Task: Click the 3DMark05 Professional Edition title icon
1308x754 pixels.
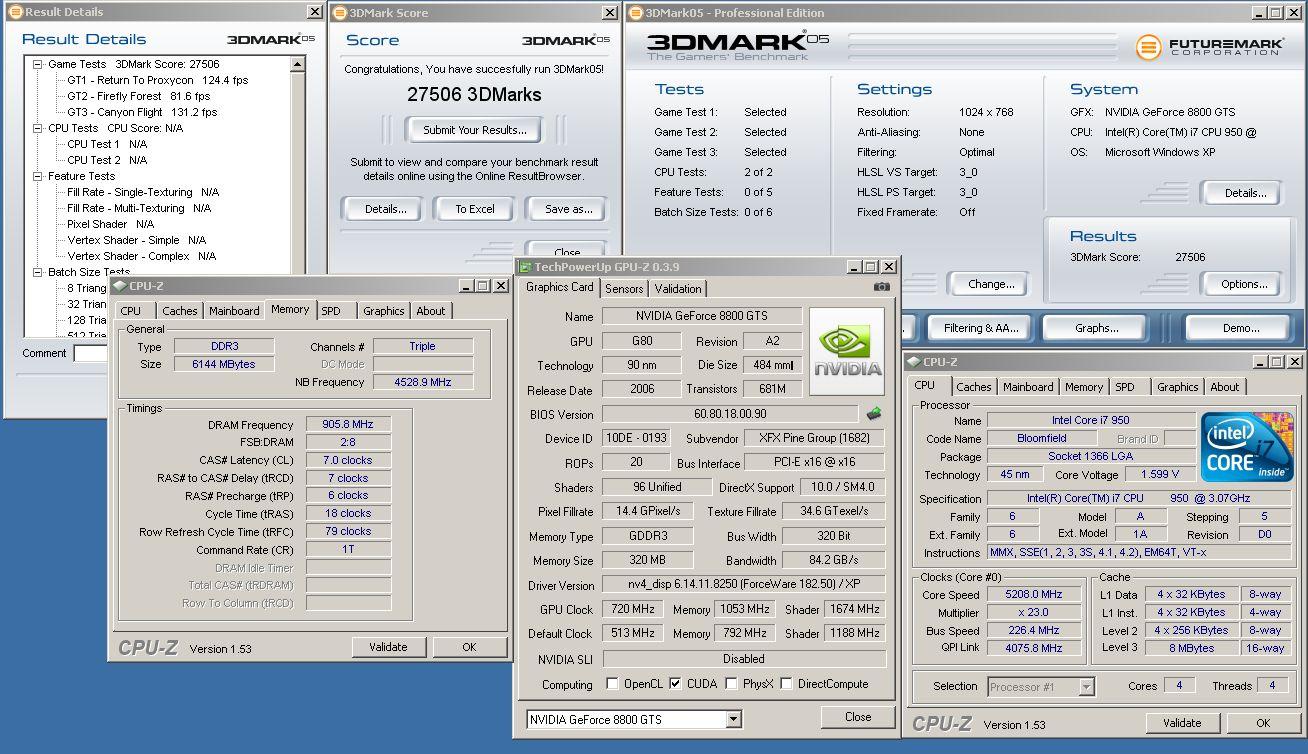Action: tap(636, 12)
